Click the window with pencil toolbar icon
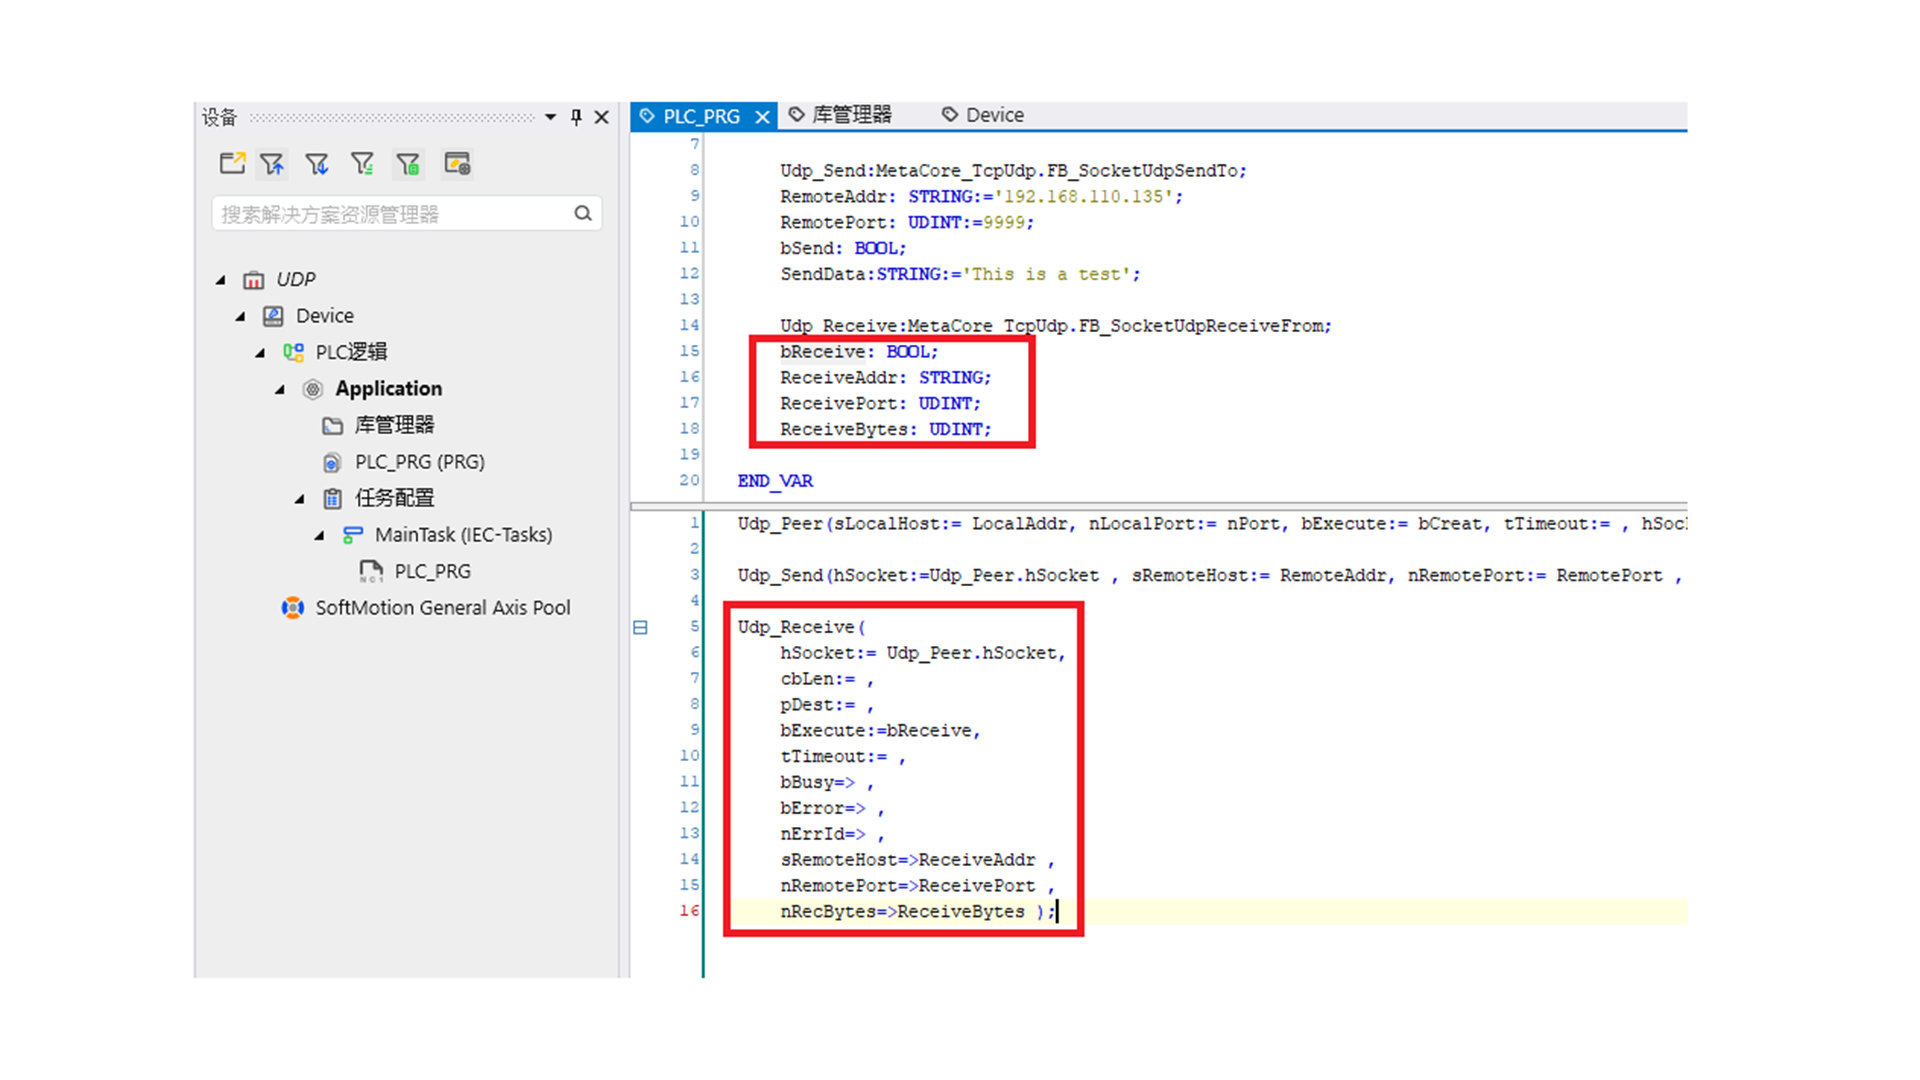The image size is (1920, 1080). point(457,164)
